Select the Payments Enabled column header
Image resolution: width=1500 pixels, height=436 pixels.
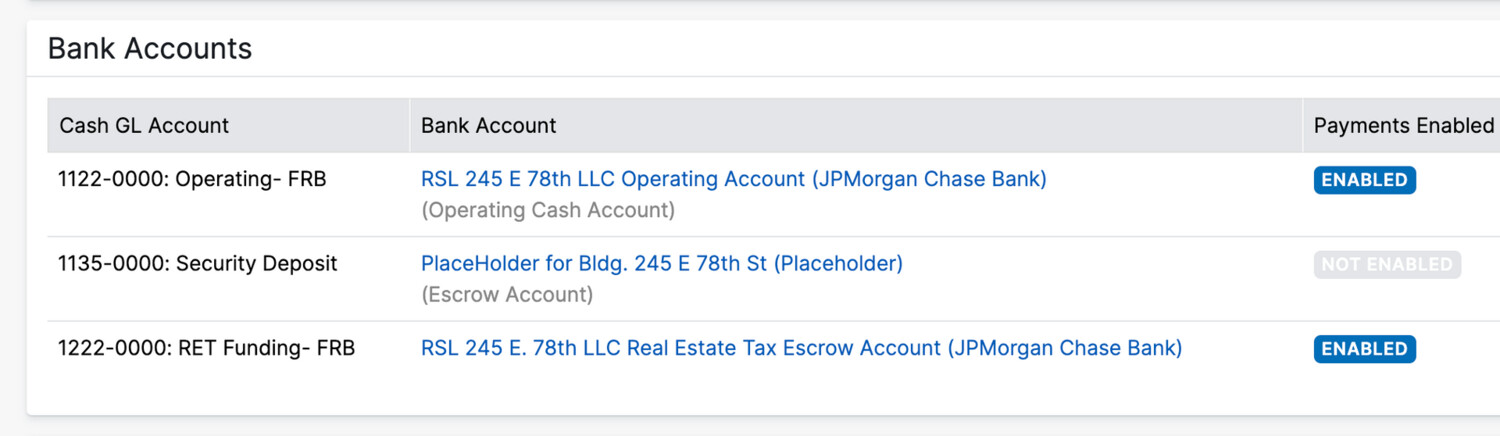pyautogui.click(x=1403, y=126)
